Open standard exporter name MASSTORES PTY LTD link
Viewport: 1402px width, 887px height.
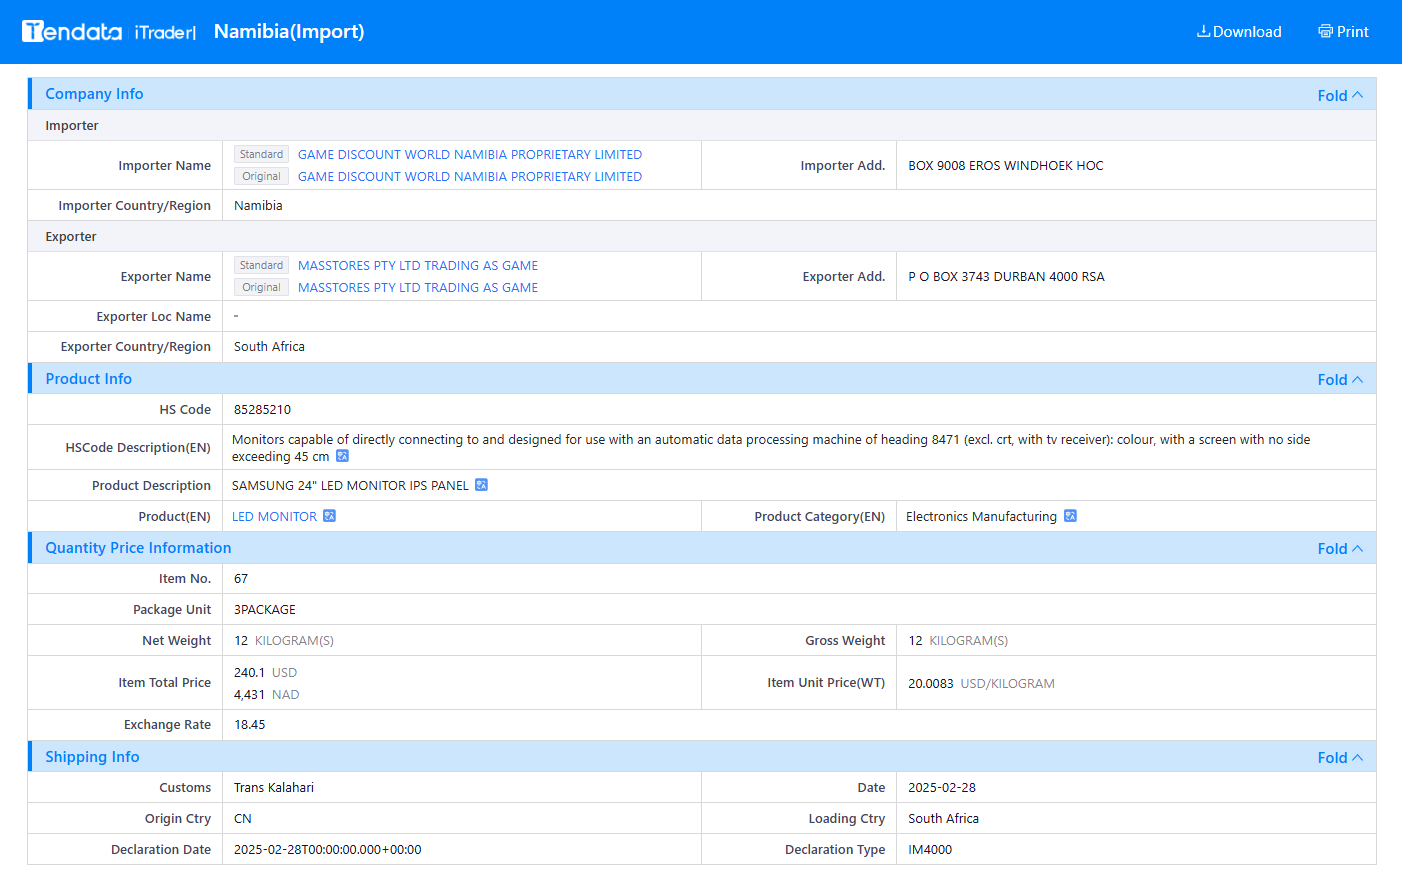tap(418, 265)
